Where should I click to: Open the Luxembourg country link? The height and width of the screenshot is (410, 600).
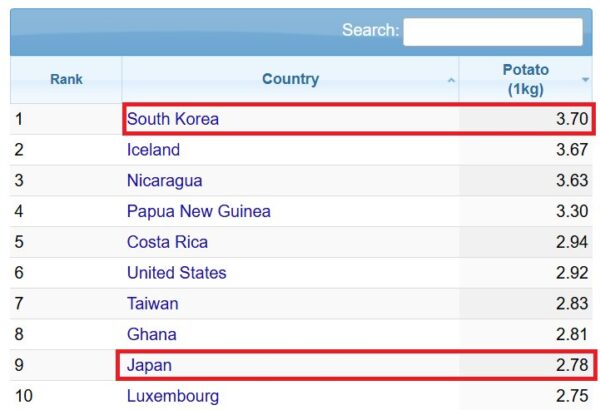(x=172, y=395)
